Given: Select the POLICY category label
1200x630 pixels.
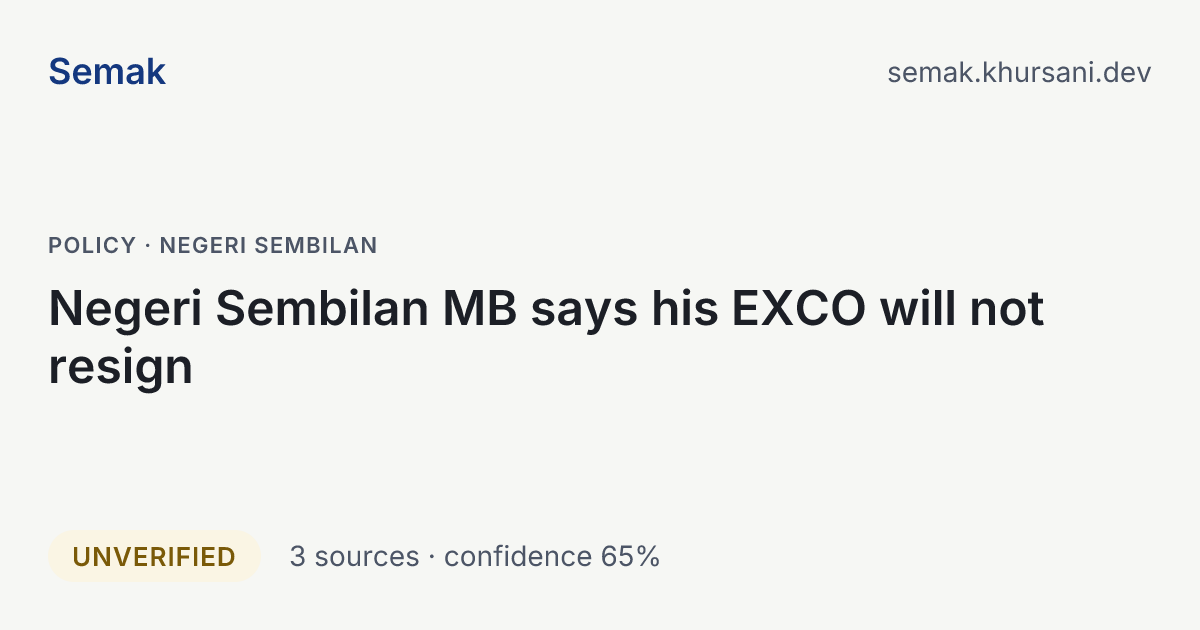Looking at the screenshot, I should click(x=92, y=245).
